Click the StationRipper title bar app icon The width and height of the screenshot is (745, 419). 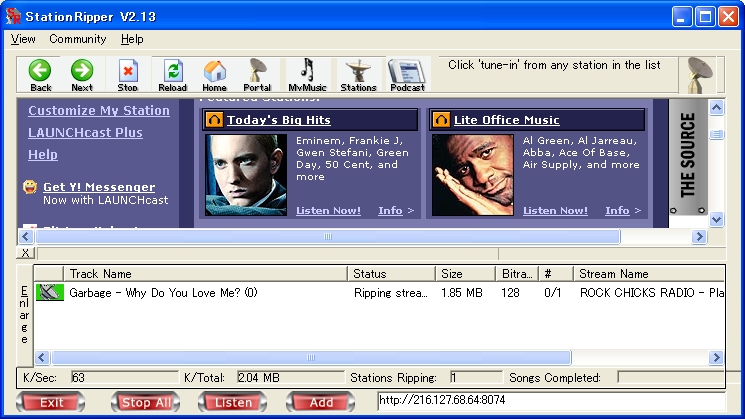[x=13, y=17]
